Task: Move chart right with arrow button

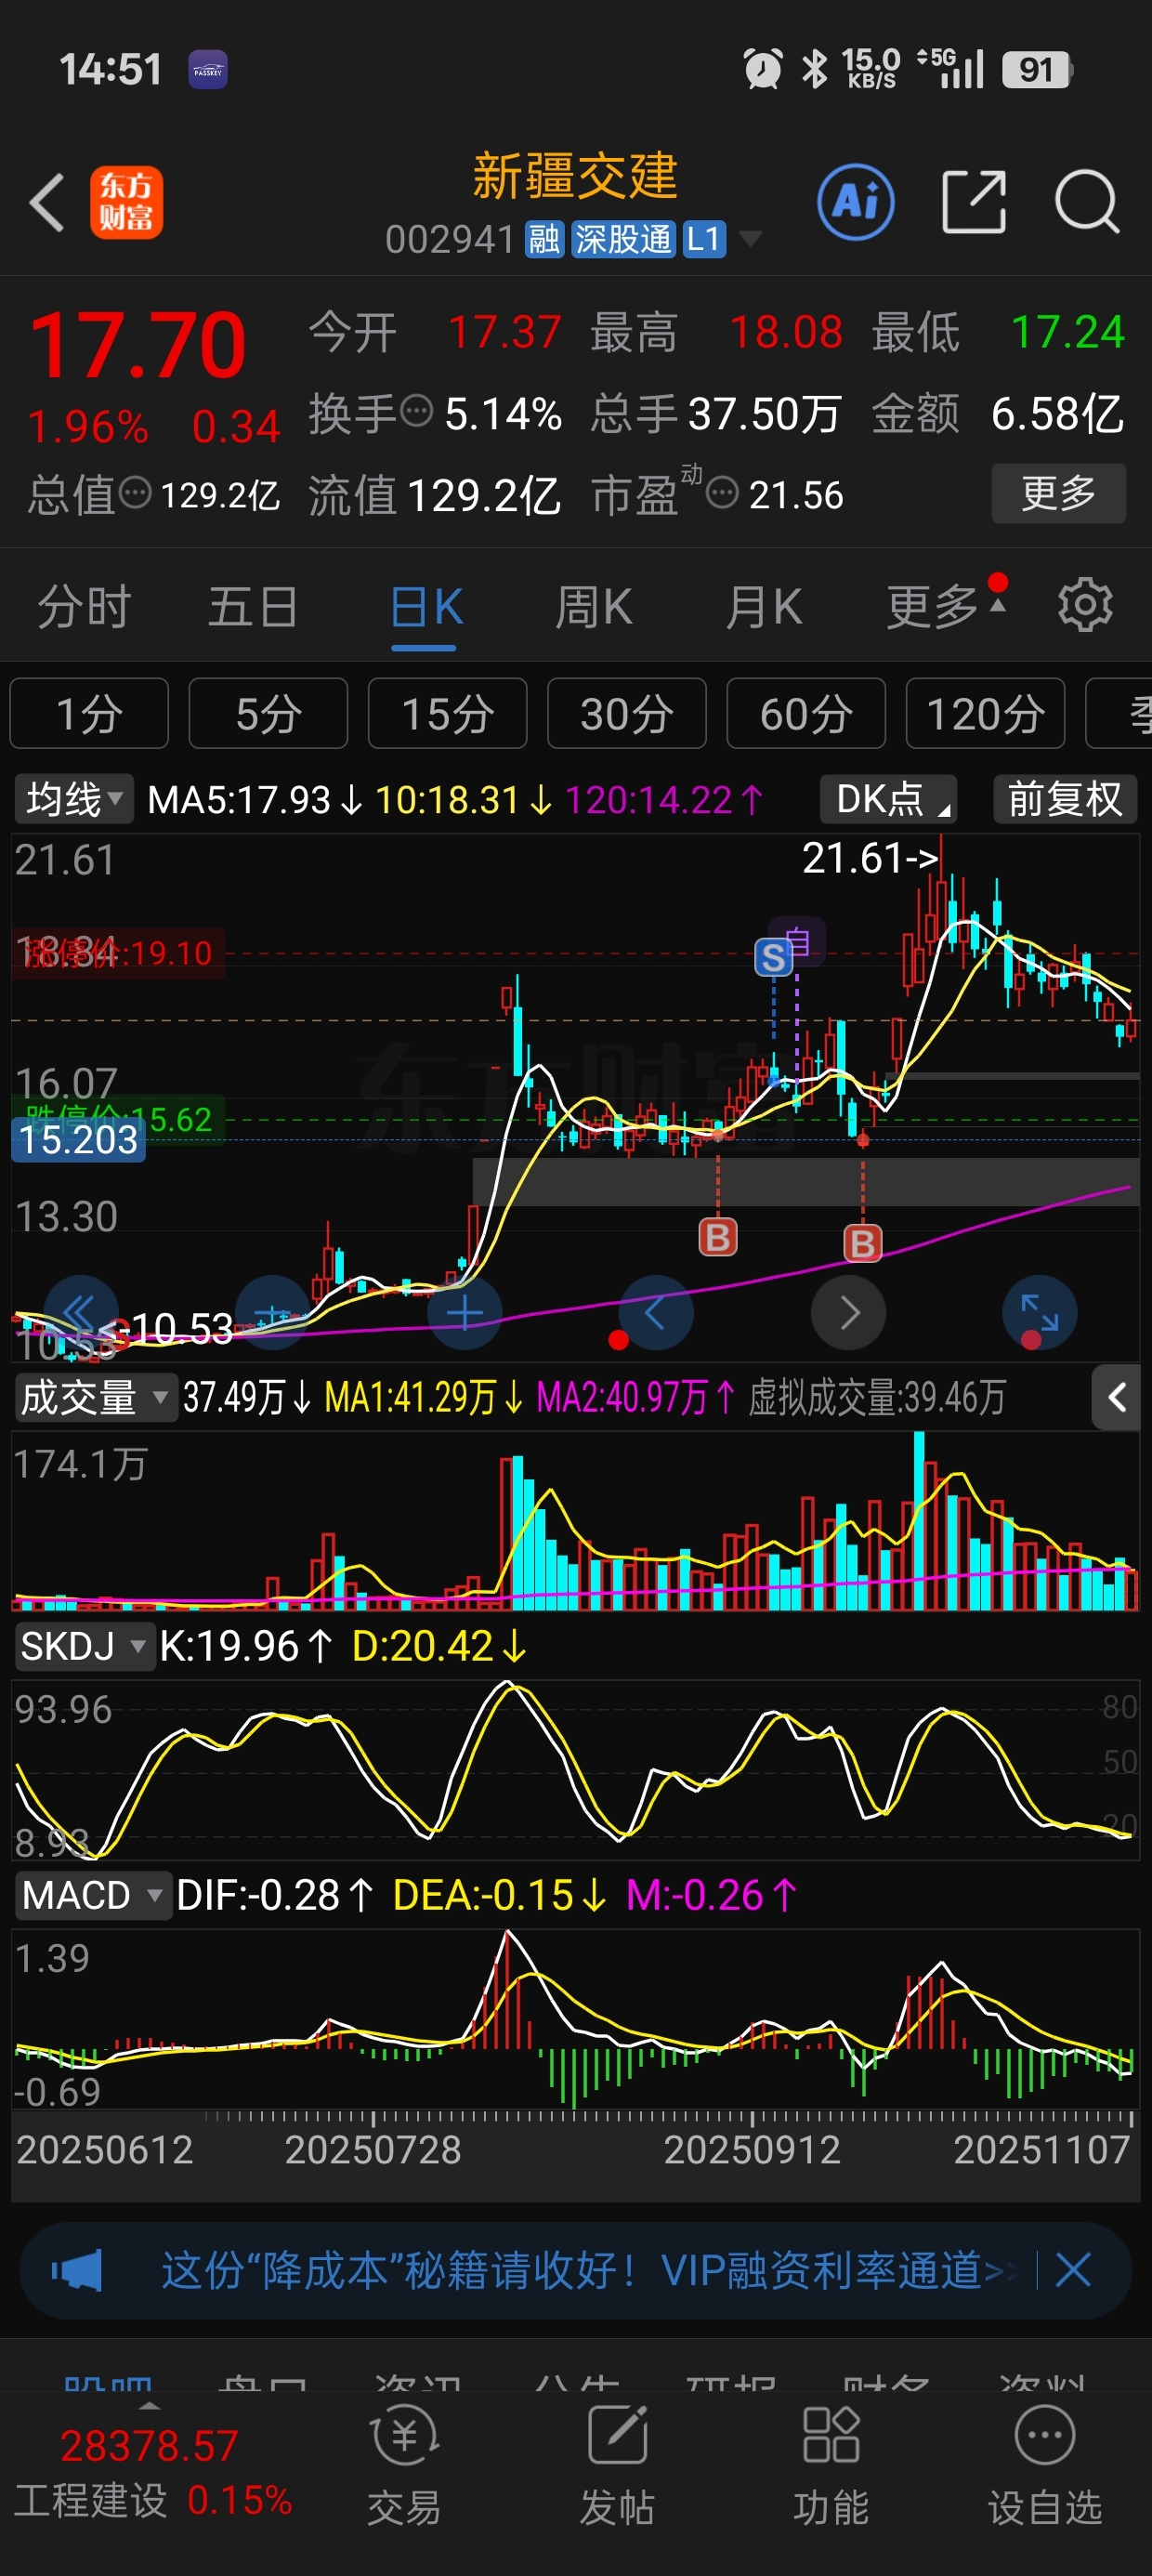Action: [x=849, y=1313]
